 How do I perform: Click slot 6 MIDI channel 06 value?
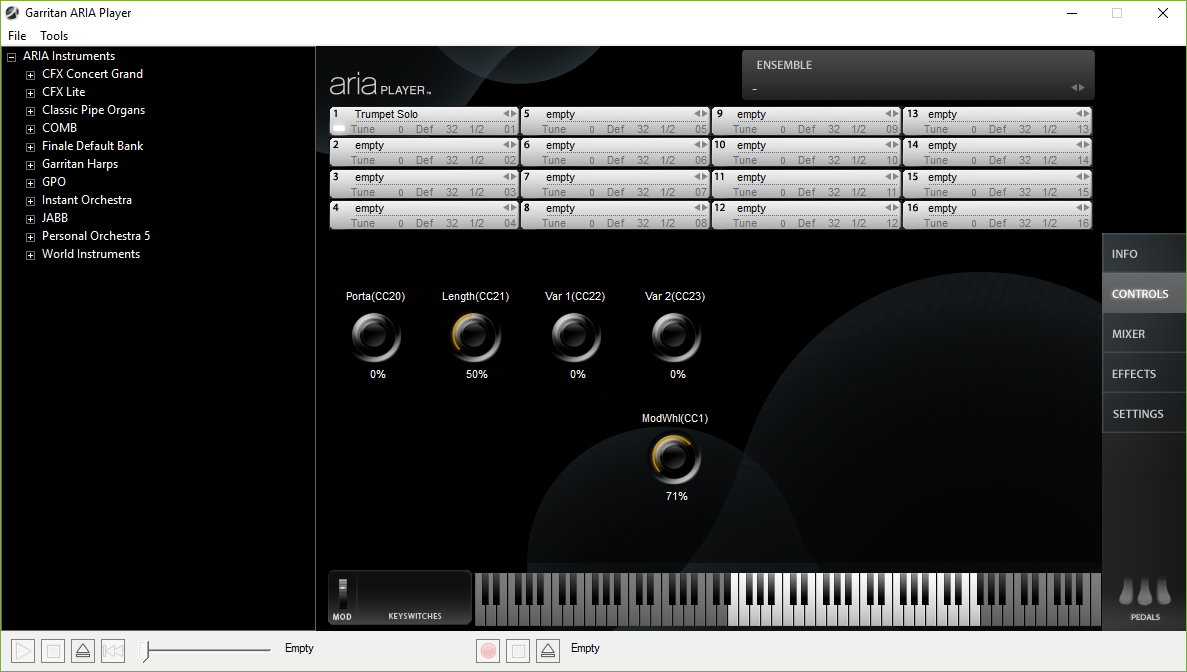[701, 160]
